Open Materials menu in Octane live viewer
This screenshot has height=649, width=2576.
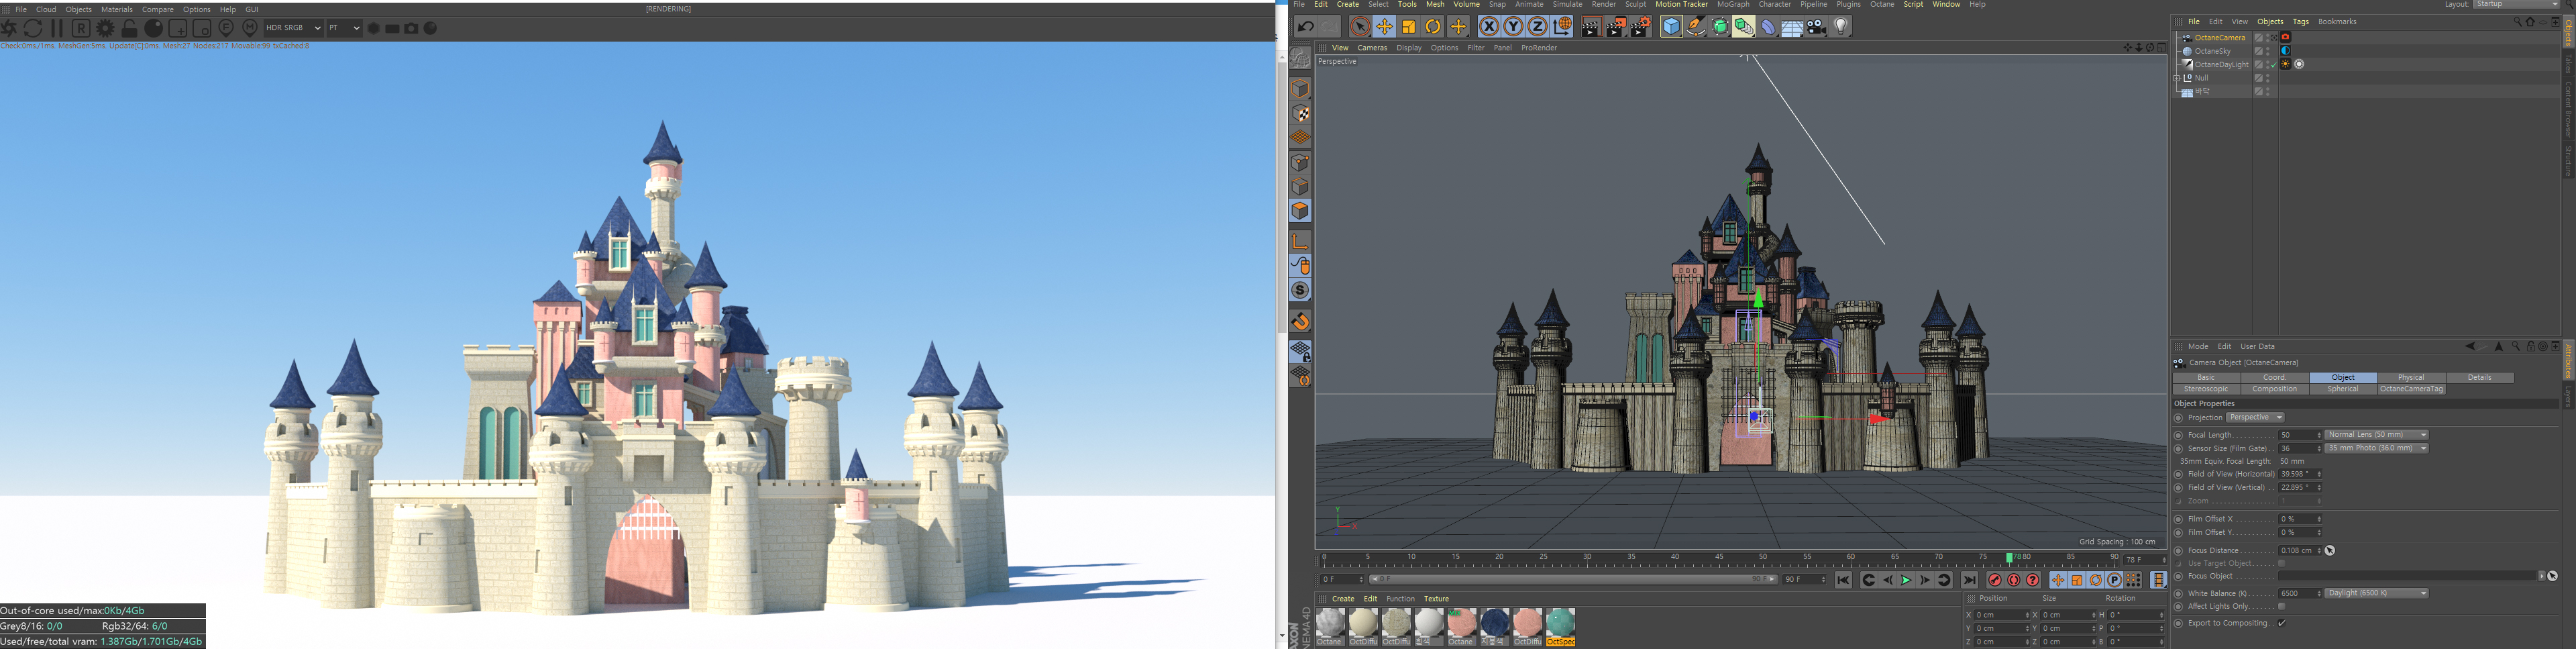(117, 9)
